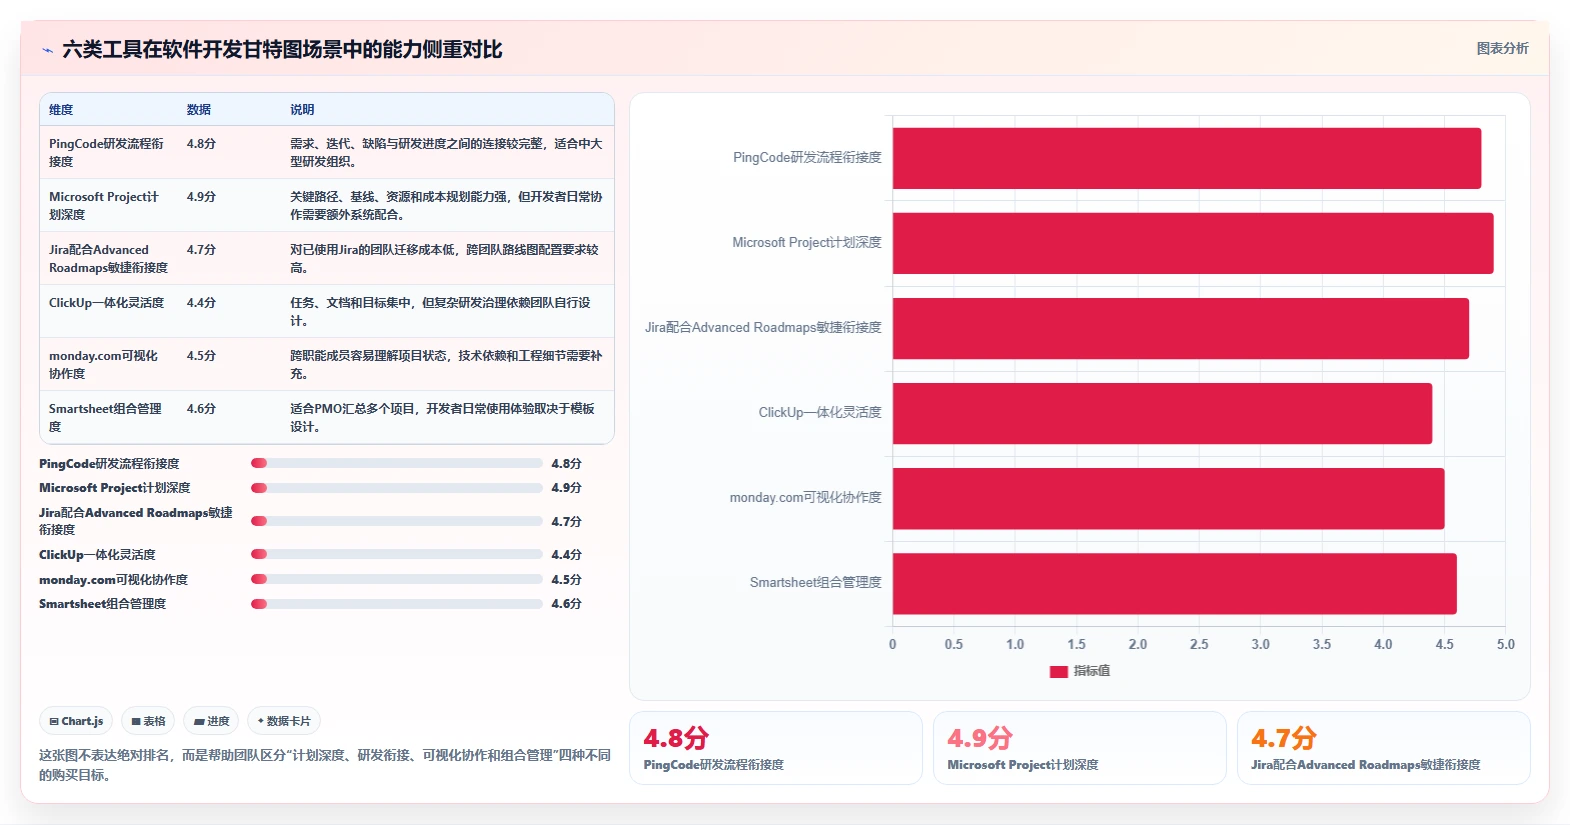Click the Microsoft Project bar in the chart

pyautogui.click(x=1193, y=243)
